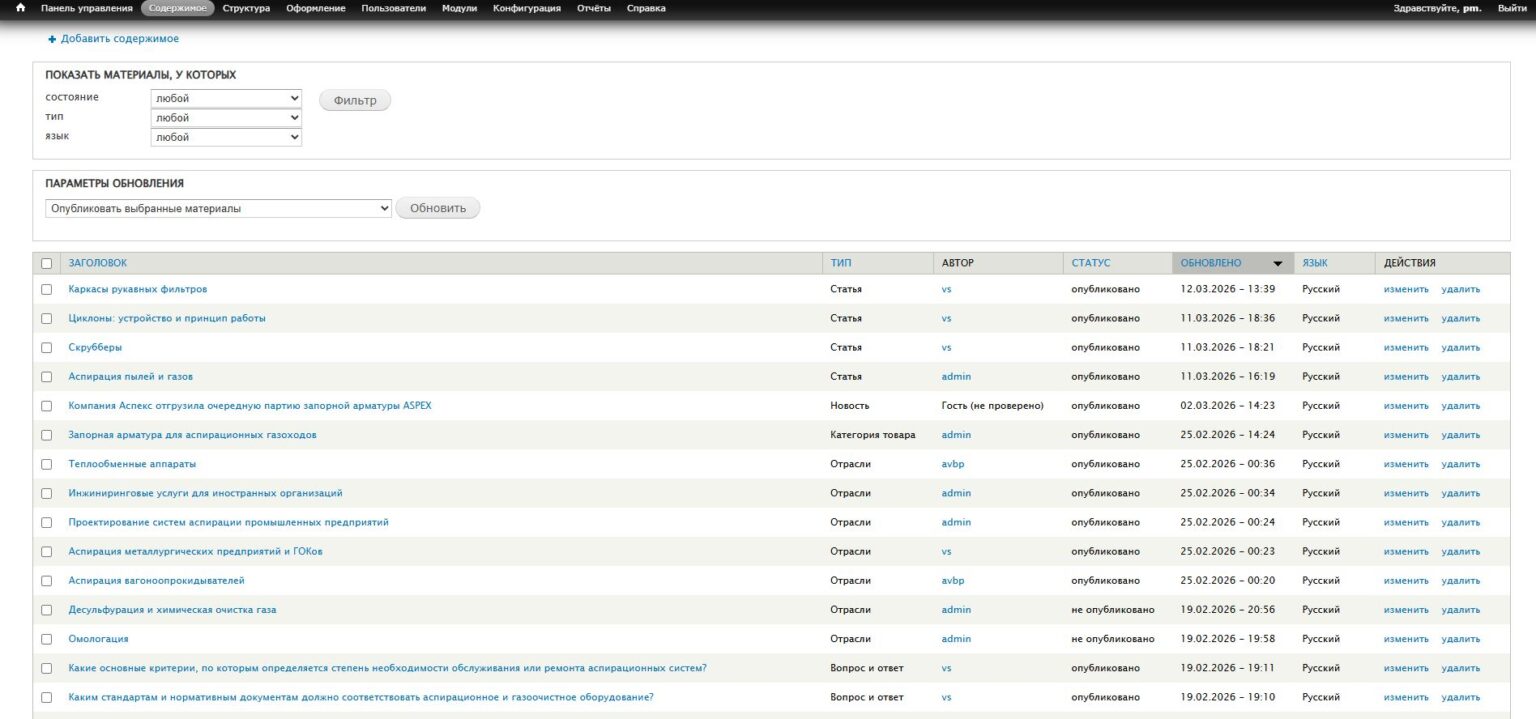Open the article Каркасы рукавных фильтров
The width and height of the screenshot is (1536, 719).
138,289
